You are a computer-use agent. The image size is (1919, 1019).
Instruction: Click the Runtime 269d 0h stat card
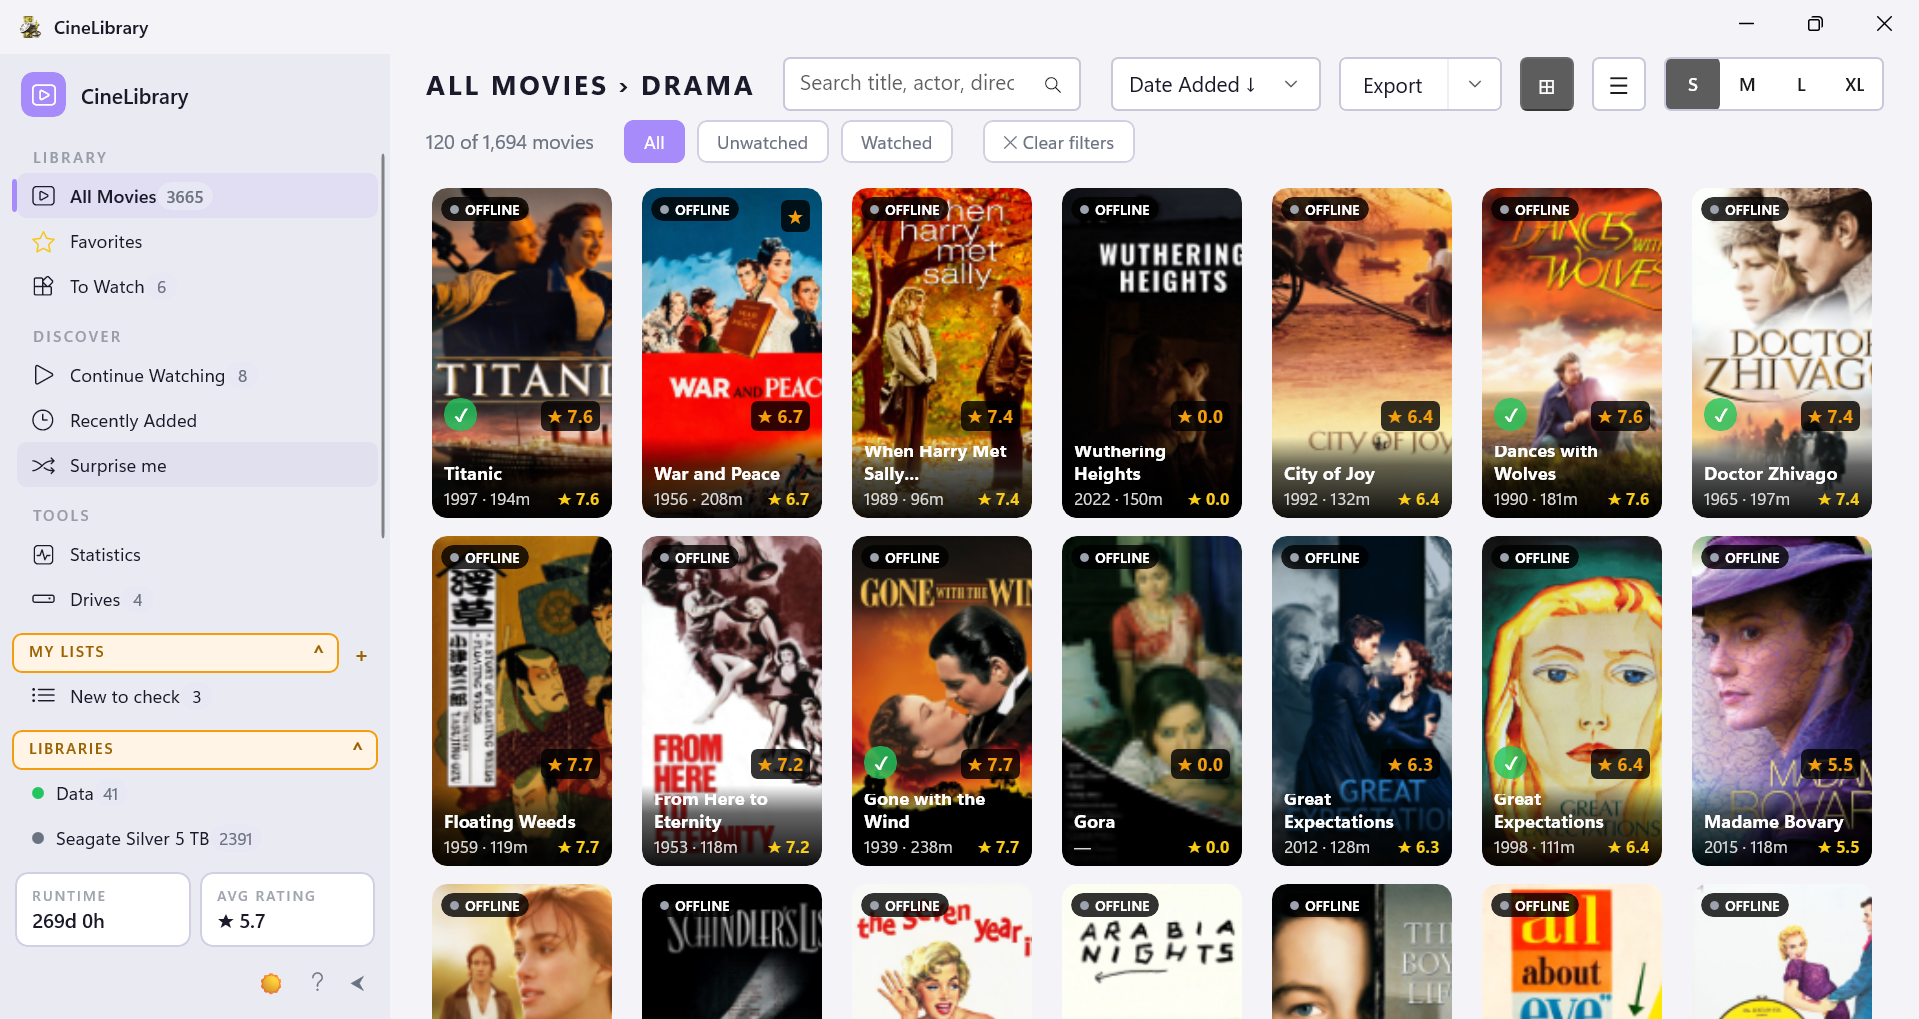103,909
